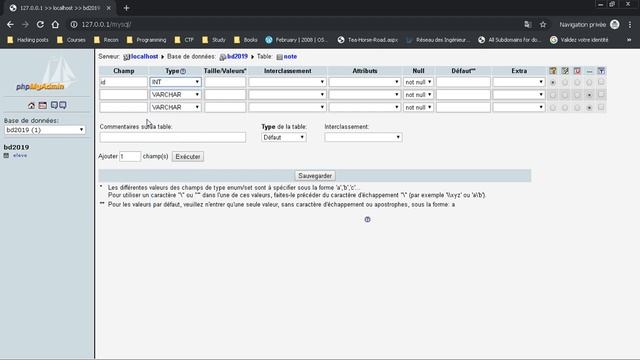This screenshot has height=360, width=640.
Task: Follow localhost breadcrumb link
Action: (x=144, y=57)
